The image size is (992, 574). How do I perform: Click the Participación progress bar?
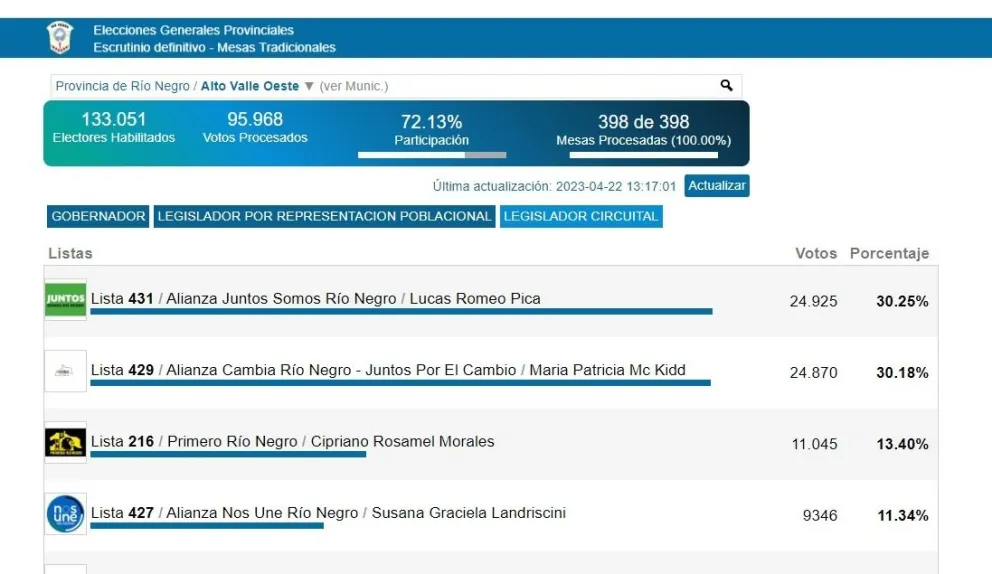[432, 155]
